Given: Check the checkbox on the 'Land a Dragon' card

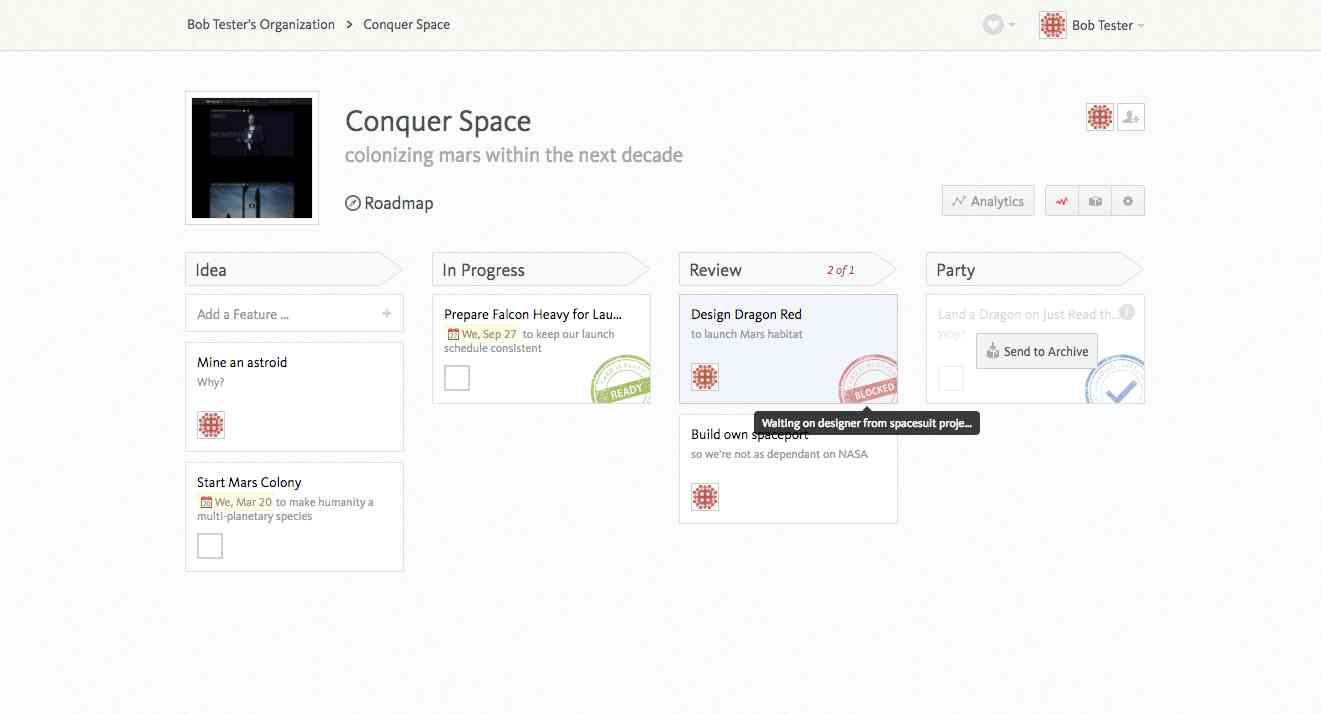Looking at the screenshot, I should (x=950, y=377).
